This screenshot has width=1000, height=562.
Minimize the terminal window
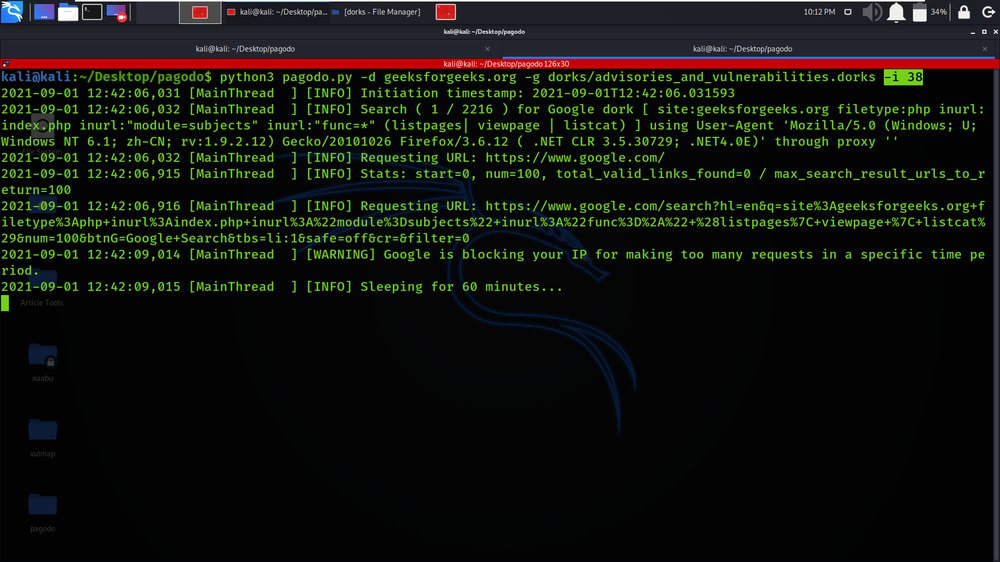[973, 32]
